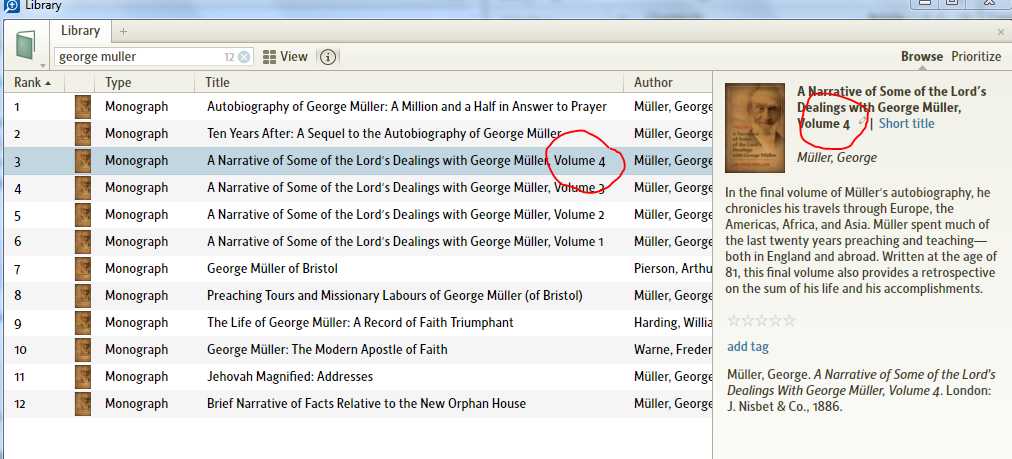This screenshot has width=1012, height=459.
Task: Select The Life of George Müller row
Action: click(x=359, y=322)
